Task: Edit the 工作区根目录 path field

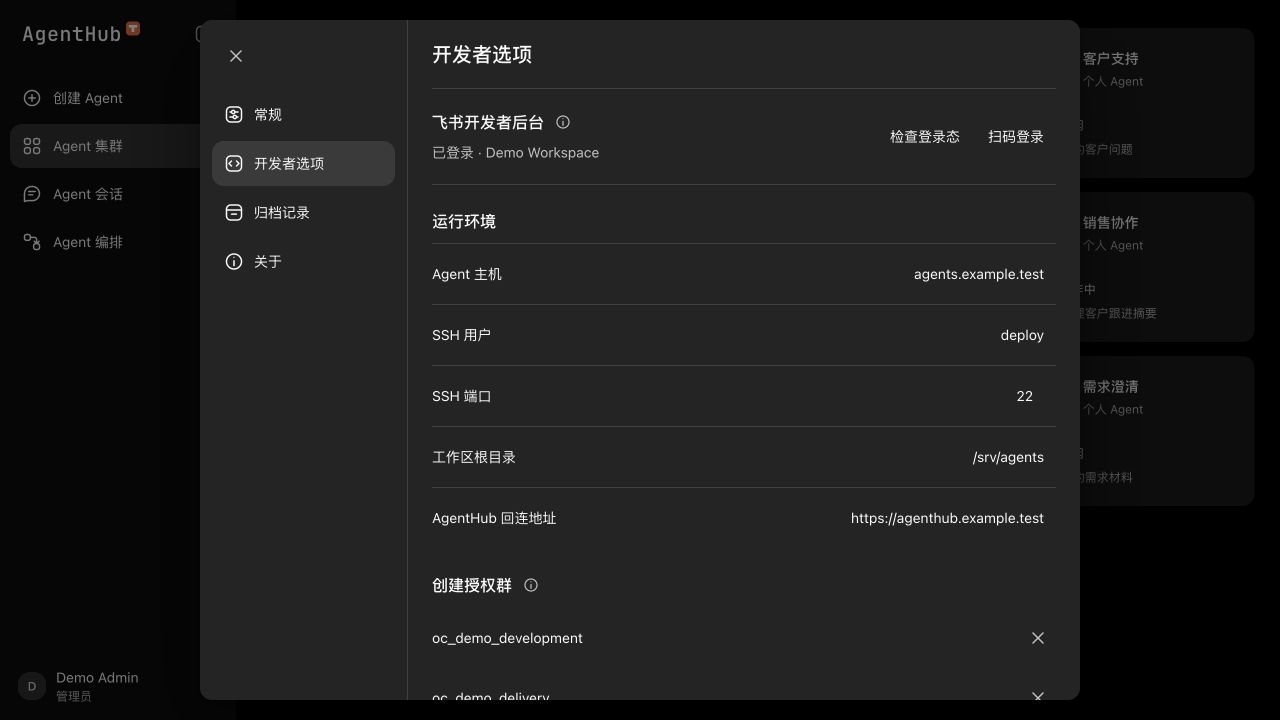Action: (x=1008, y=457)
